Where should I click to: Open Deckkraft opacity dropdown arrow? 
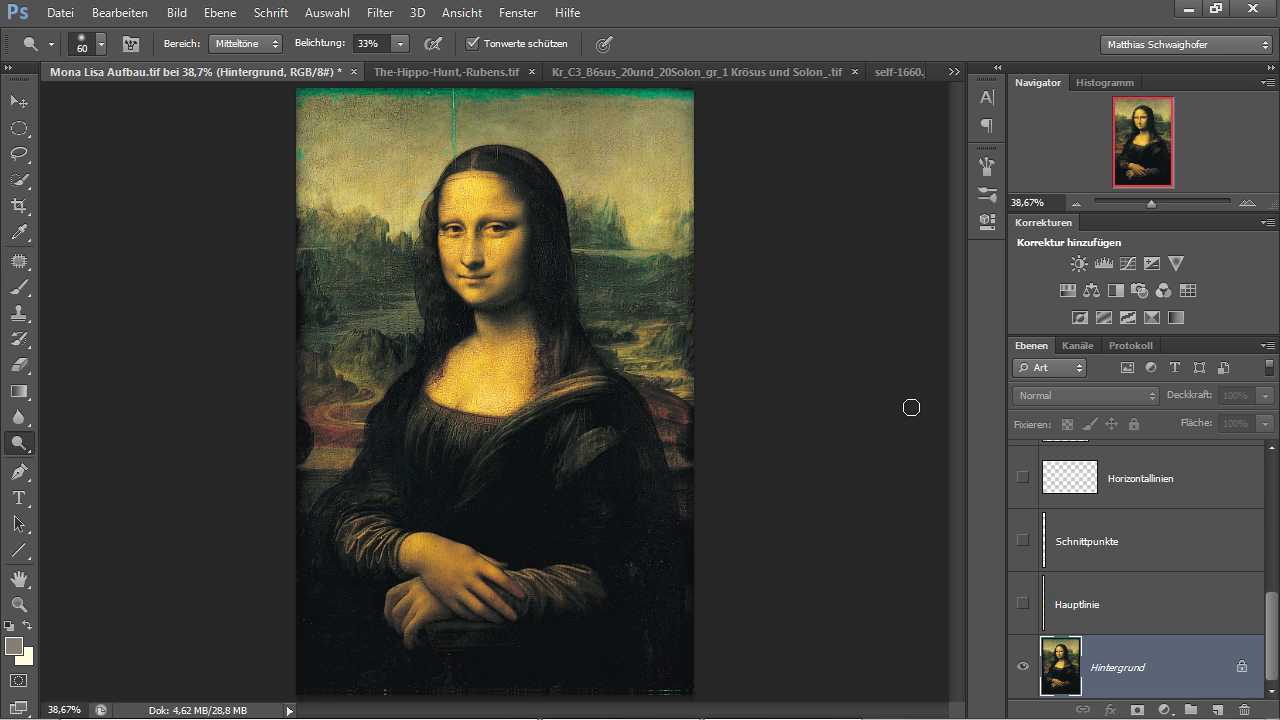click(1266, 395)
